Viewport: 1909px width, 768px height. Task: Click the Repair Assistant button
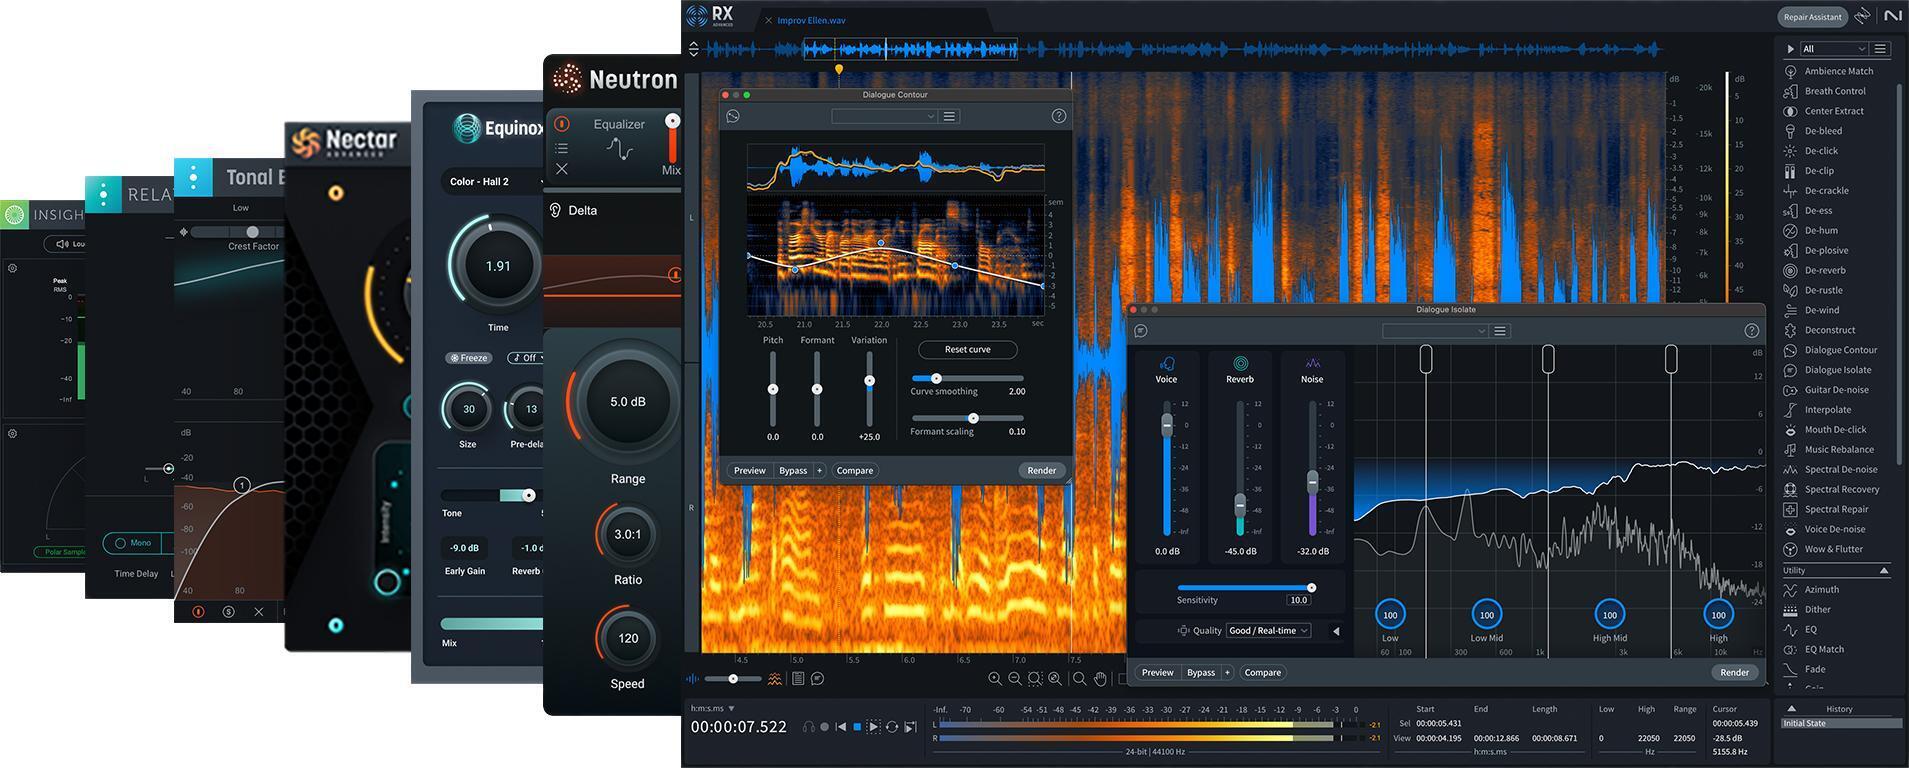pyautogui.click(x=1811, y=17)
